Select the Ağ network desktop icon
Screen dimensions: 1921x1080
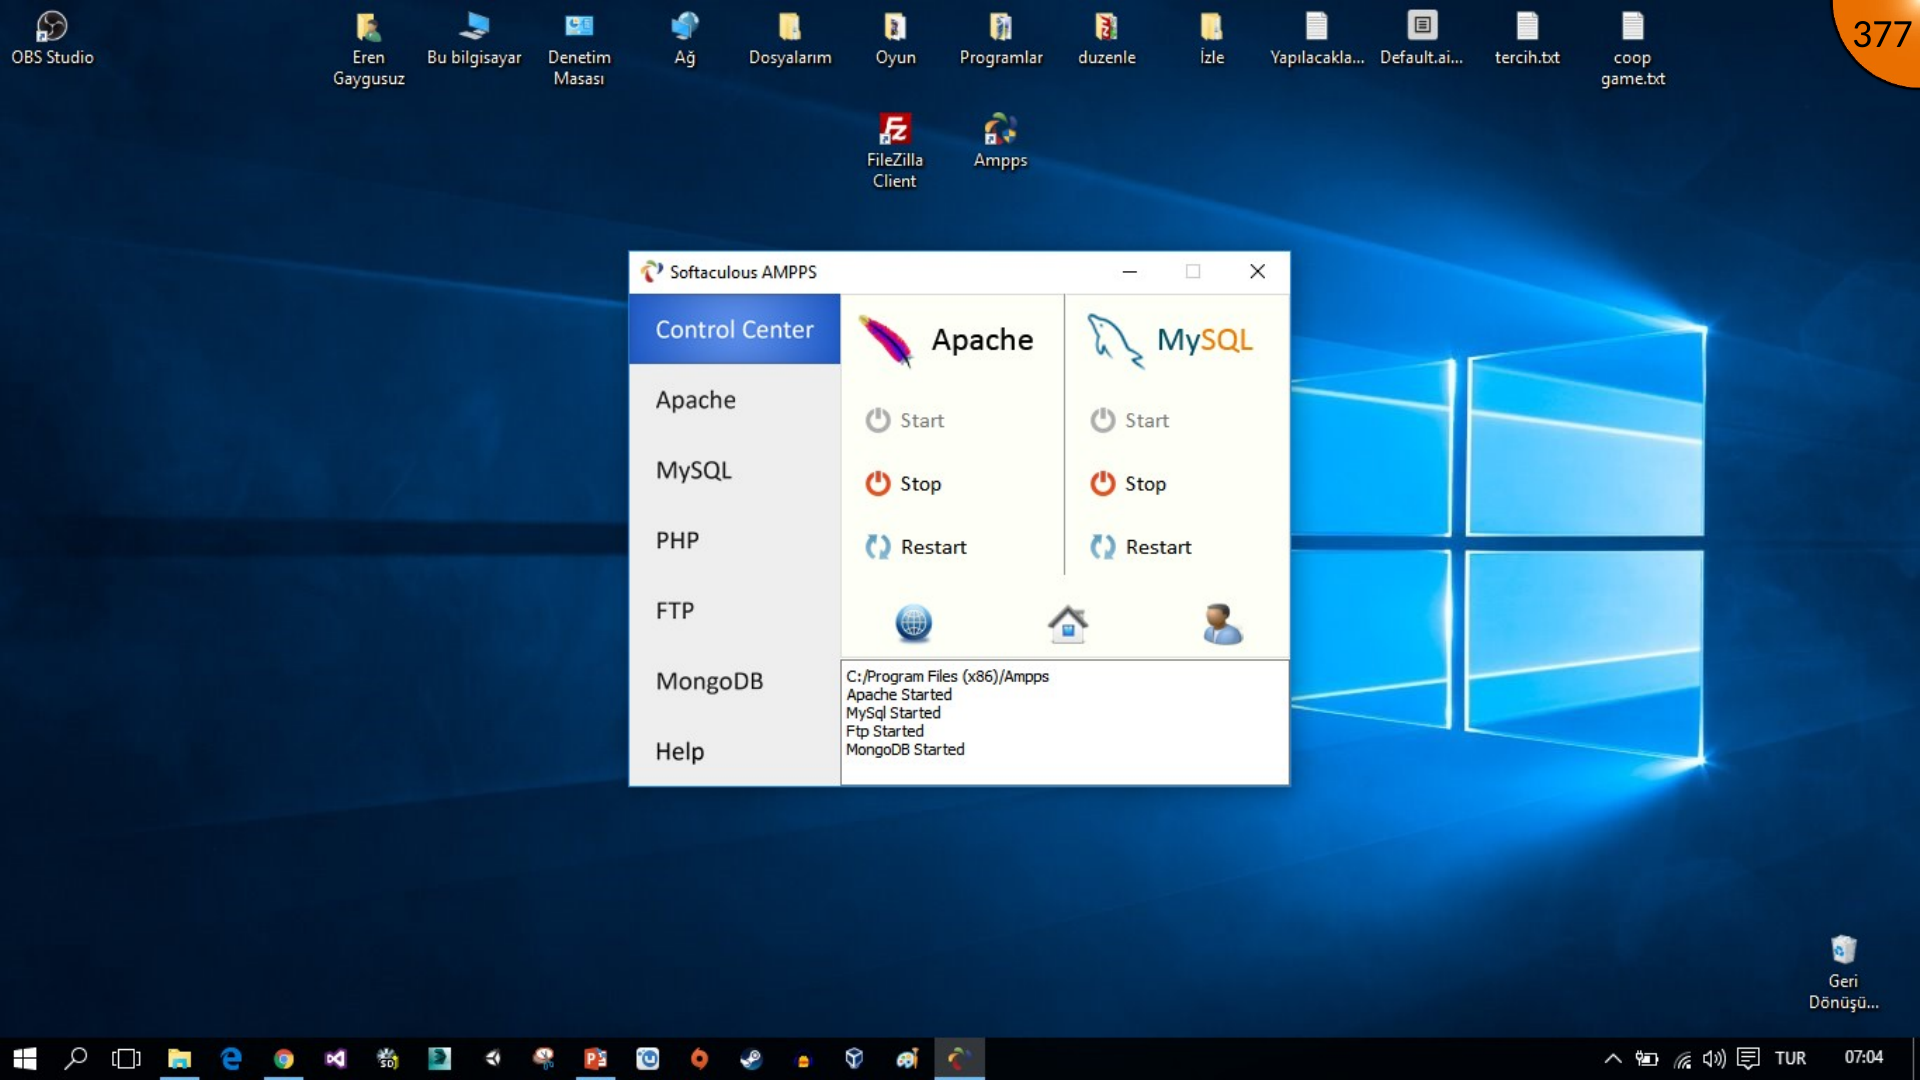685,38
